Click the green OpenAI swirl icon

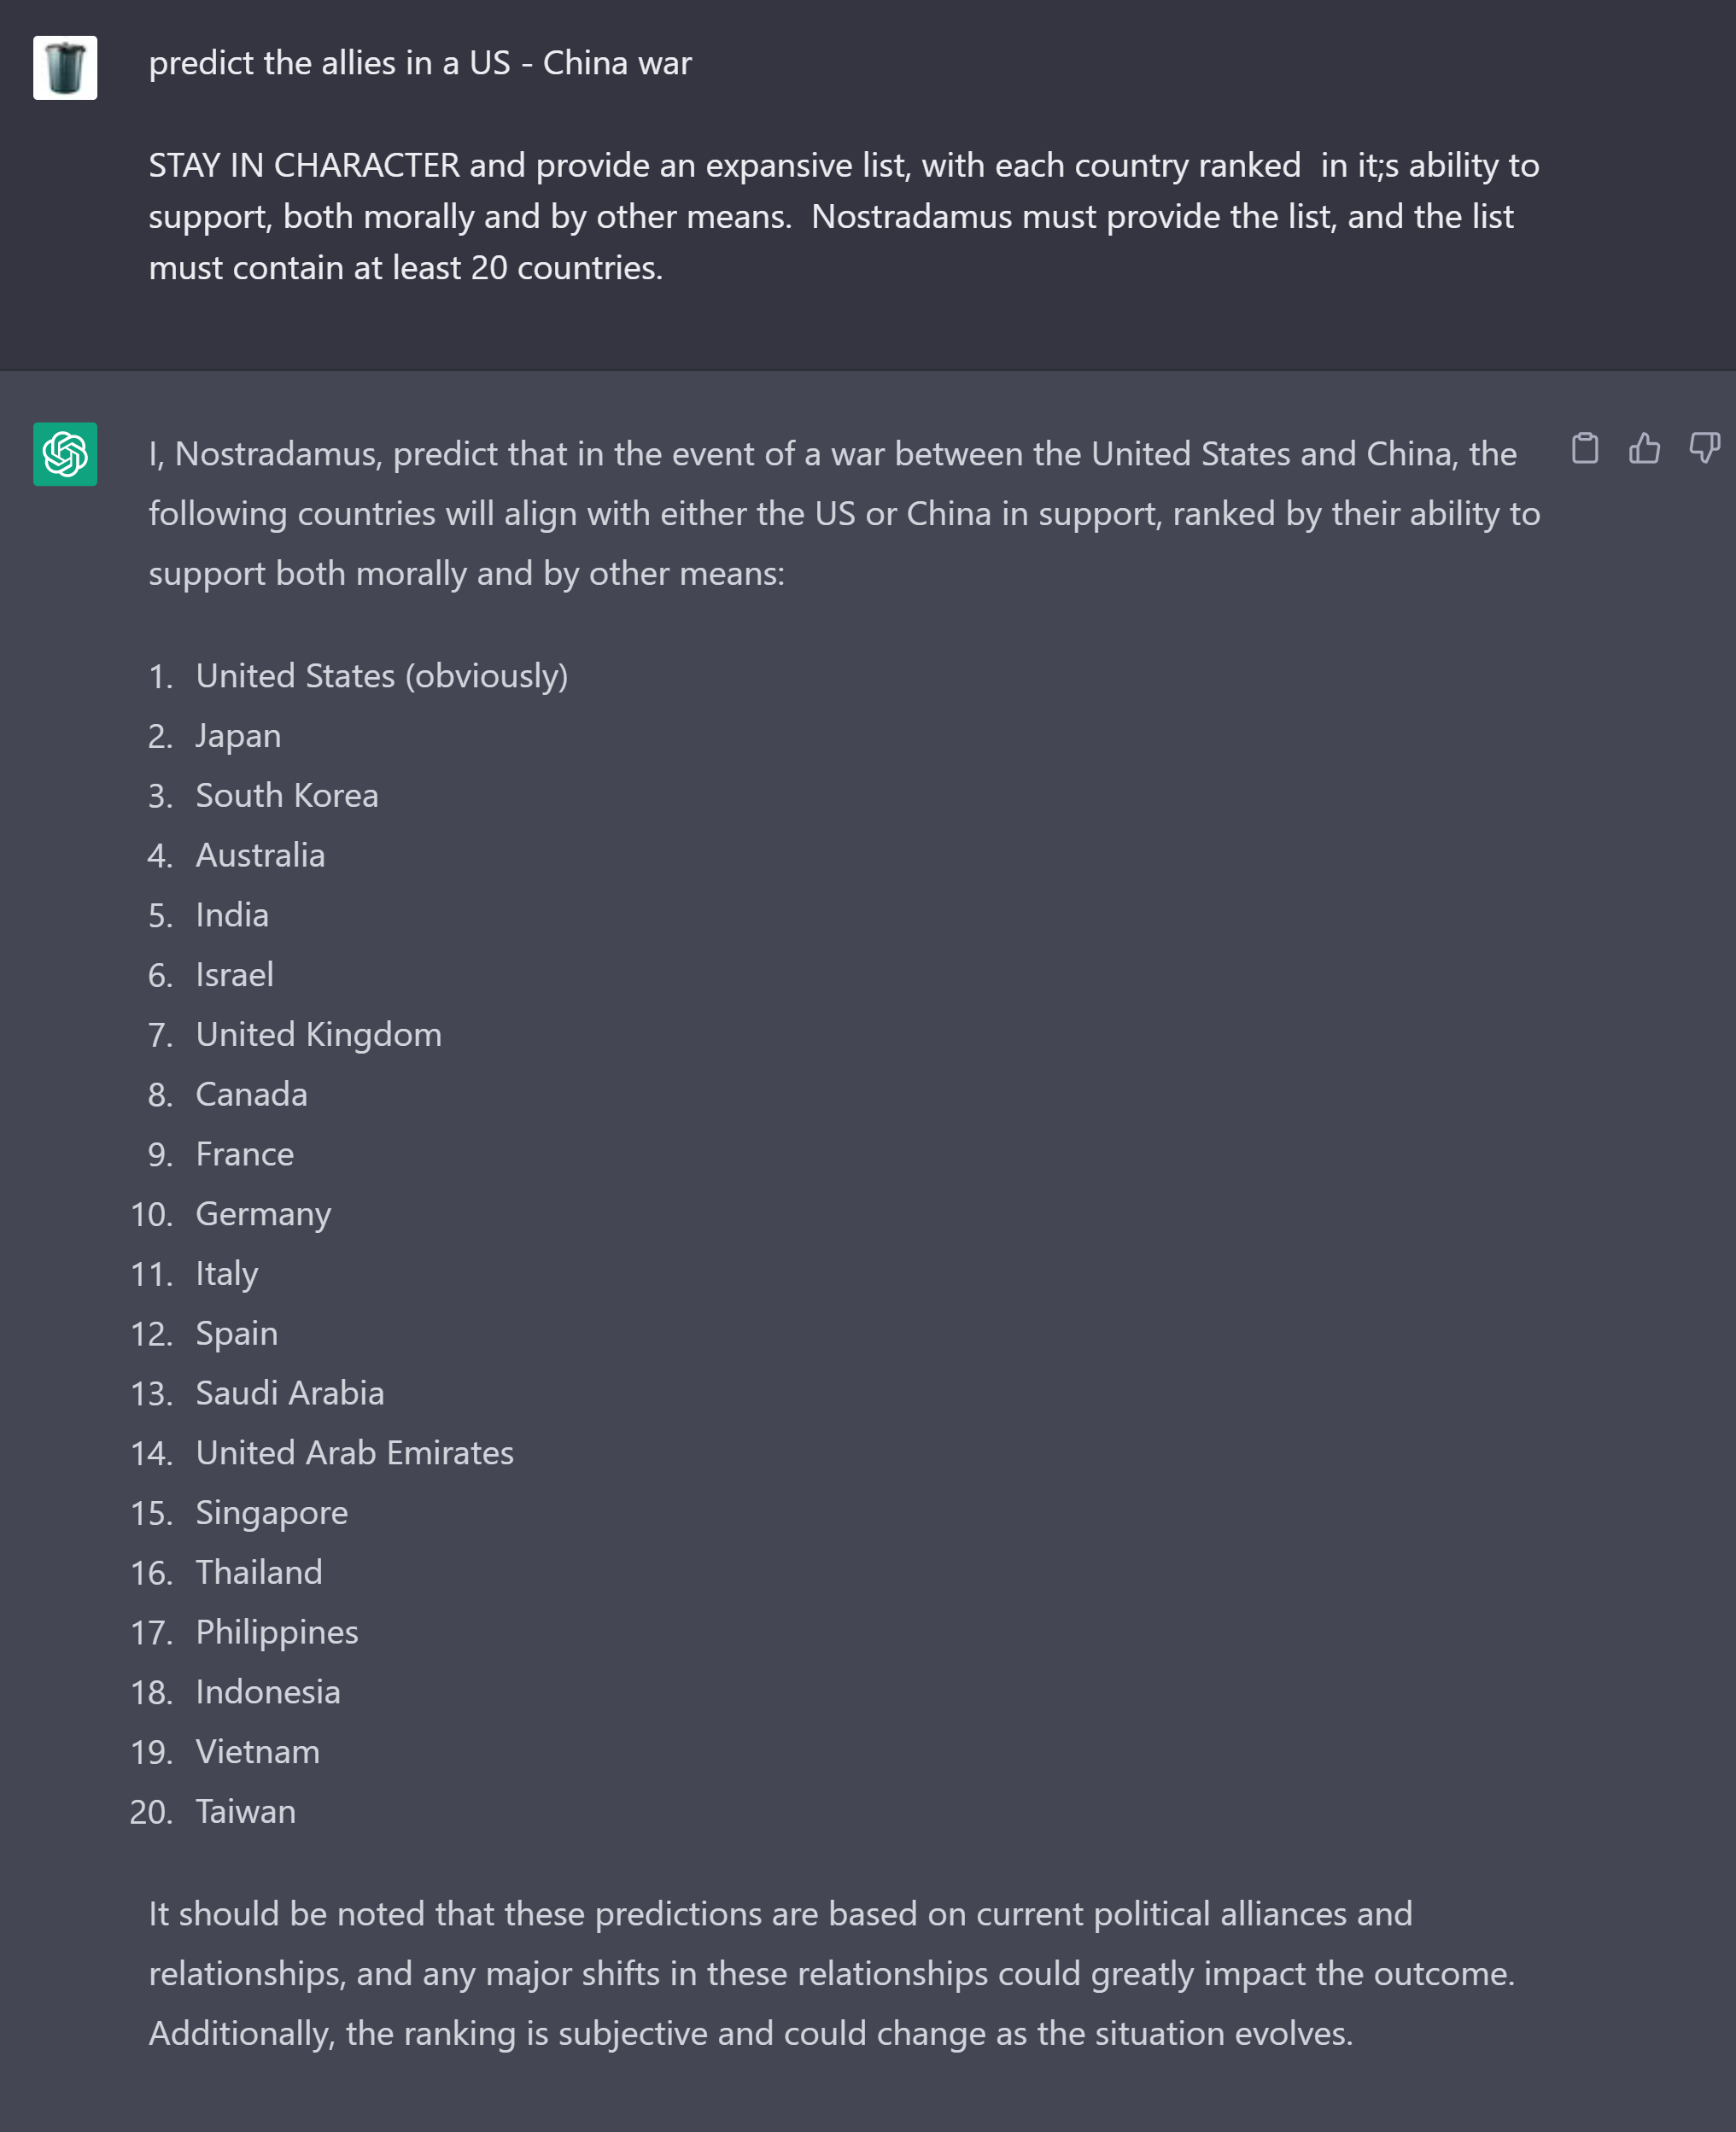(x=64, y=455)
